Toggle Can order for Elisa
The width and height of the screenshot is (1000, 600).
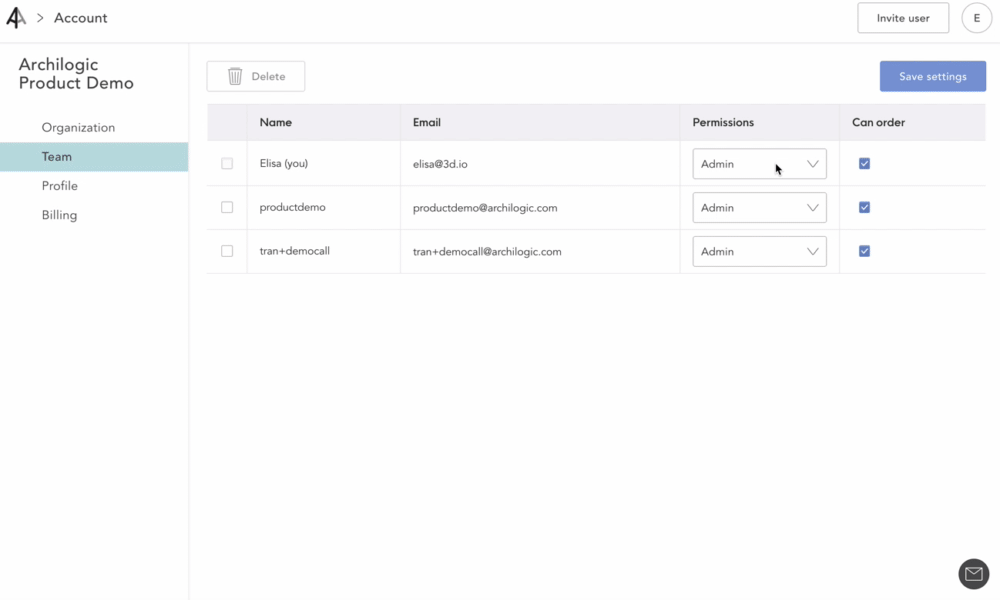pyautogui.click(x=864, y=164)
